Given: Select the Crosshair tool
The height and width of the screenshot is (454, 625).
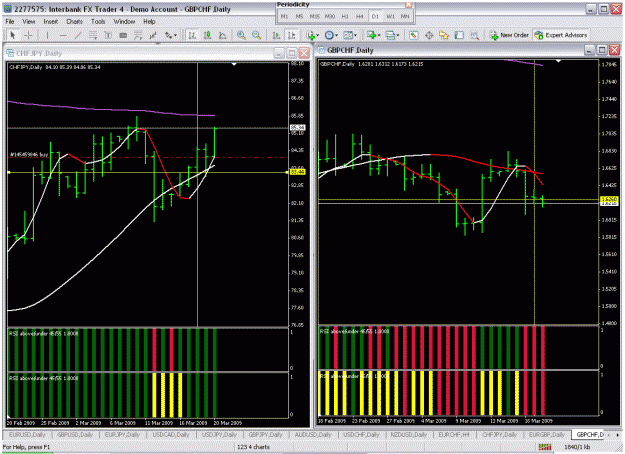Looking at the screenshot, I should point(28,35).
